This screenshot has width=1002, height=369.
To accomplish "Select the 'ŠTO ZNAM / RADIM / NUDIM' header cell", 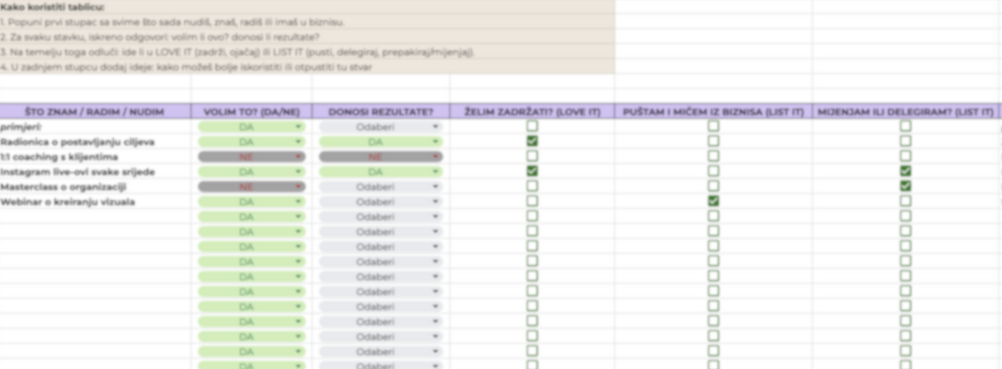I will [95, 111].
